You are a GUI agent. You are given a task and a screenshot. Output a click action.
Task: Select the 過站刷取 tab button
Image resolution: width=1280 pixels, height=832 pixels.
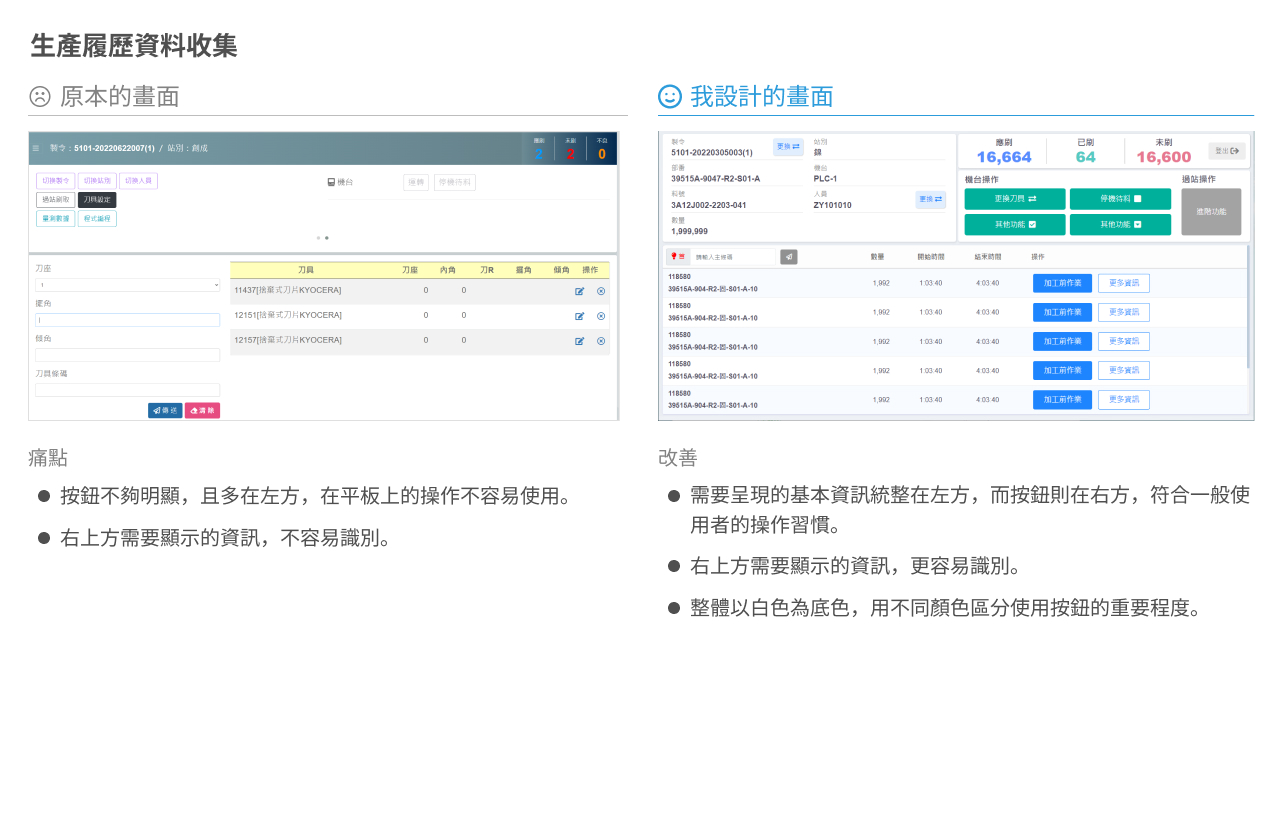point(55,200)
